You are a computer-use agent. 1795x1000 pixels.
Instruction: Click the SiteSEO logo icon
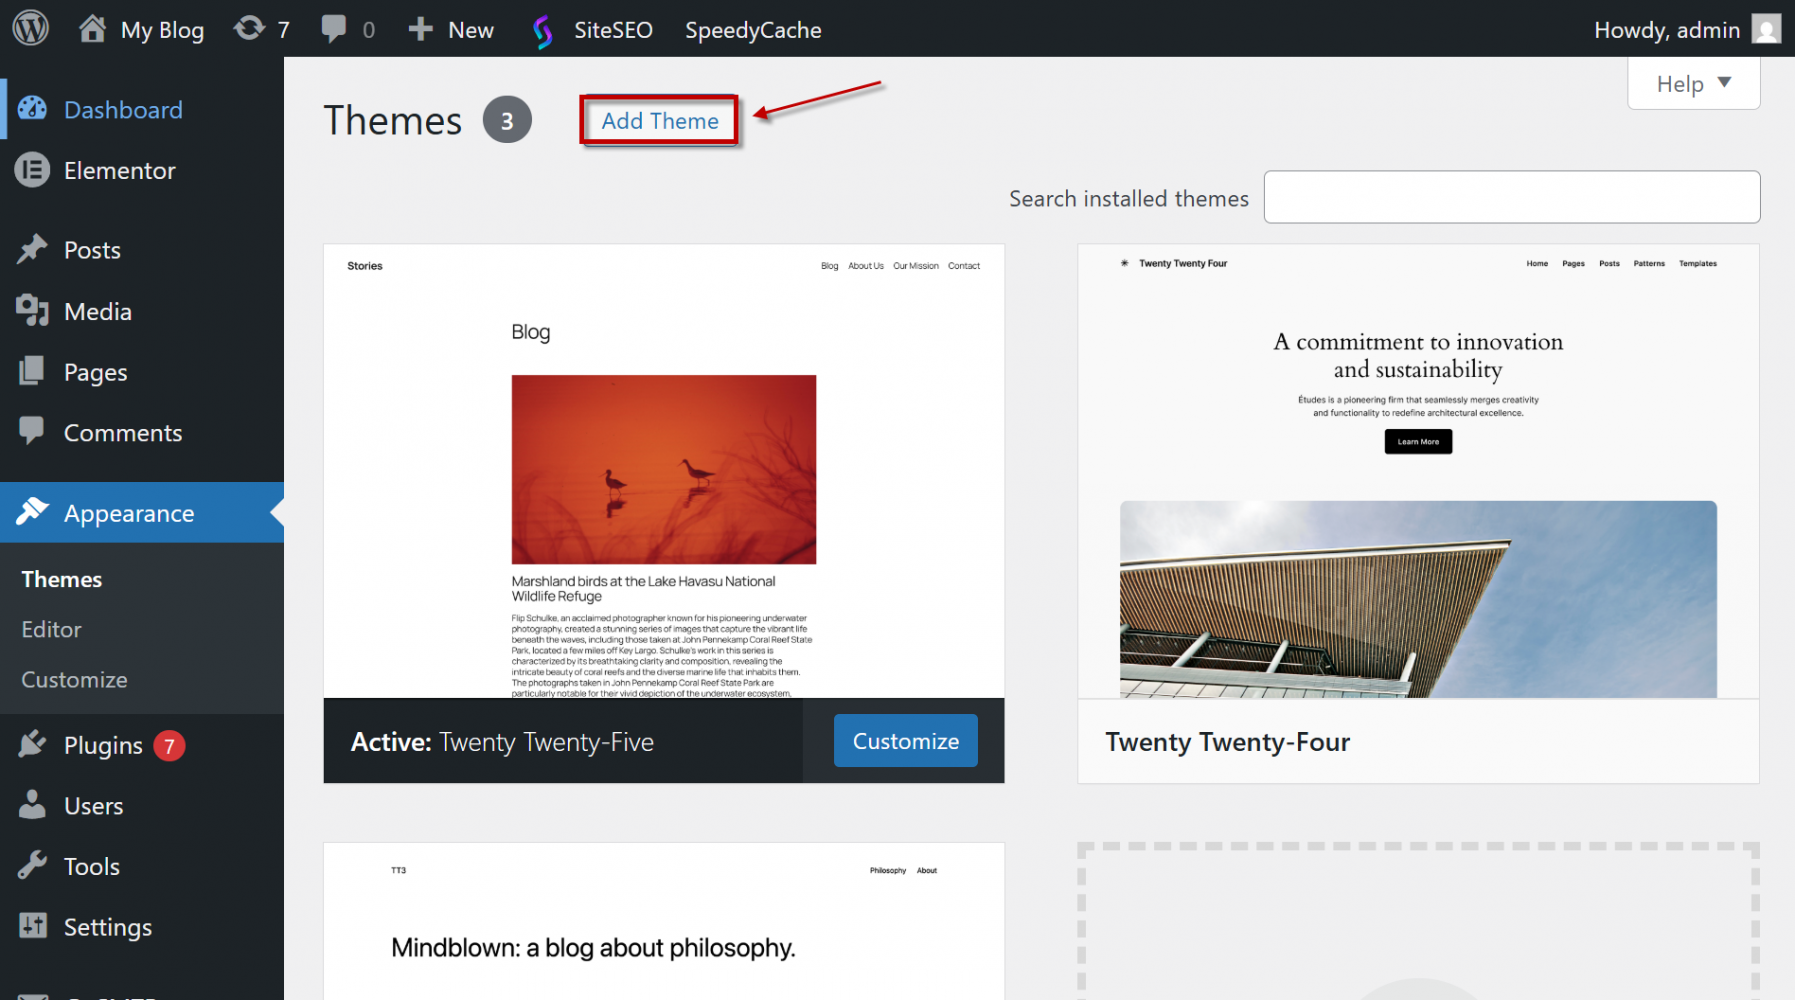542,31
